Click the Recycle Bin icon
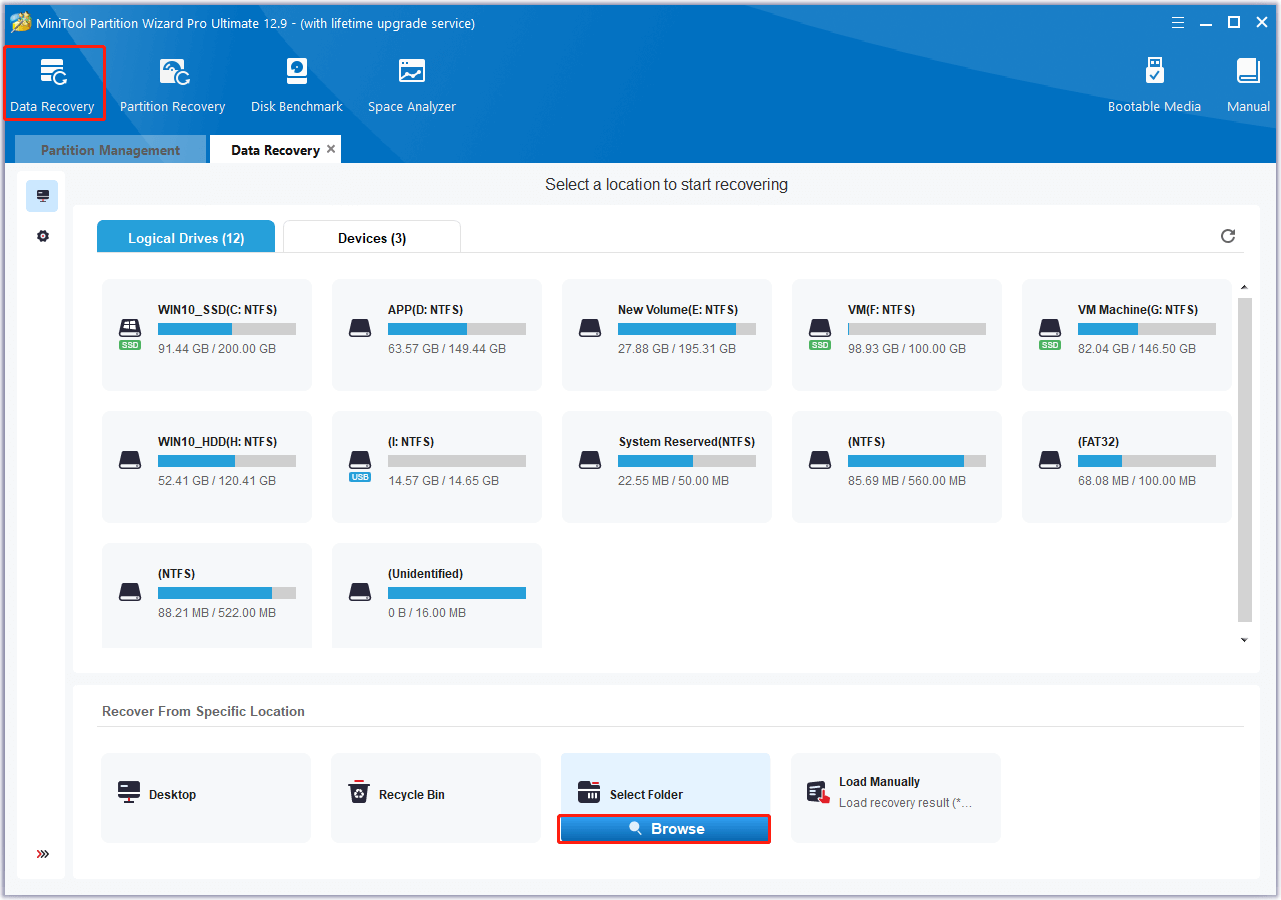1281x900 pixels. click(358, 793)
